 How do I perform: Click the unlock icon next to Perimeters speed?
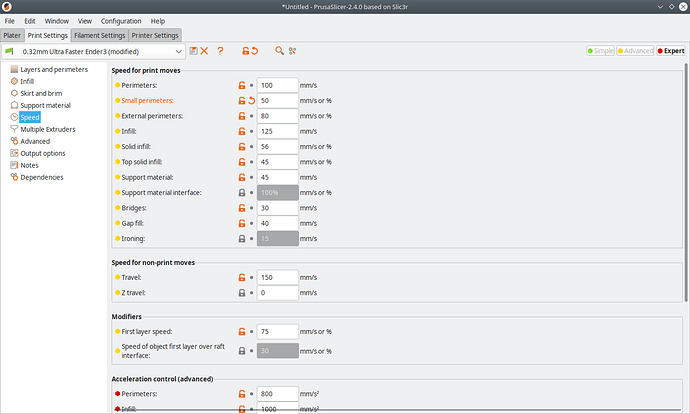242,85
